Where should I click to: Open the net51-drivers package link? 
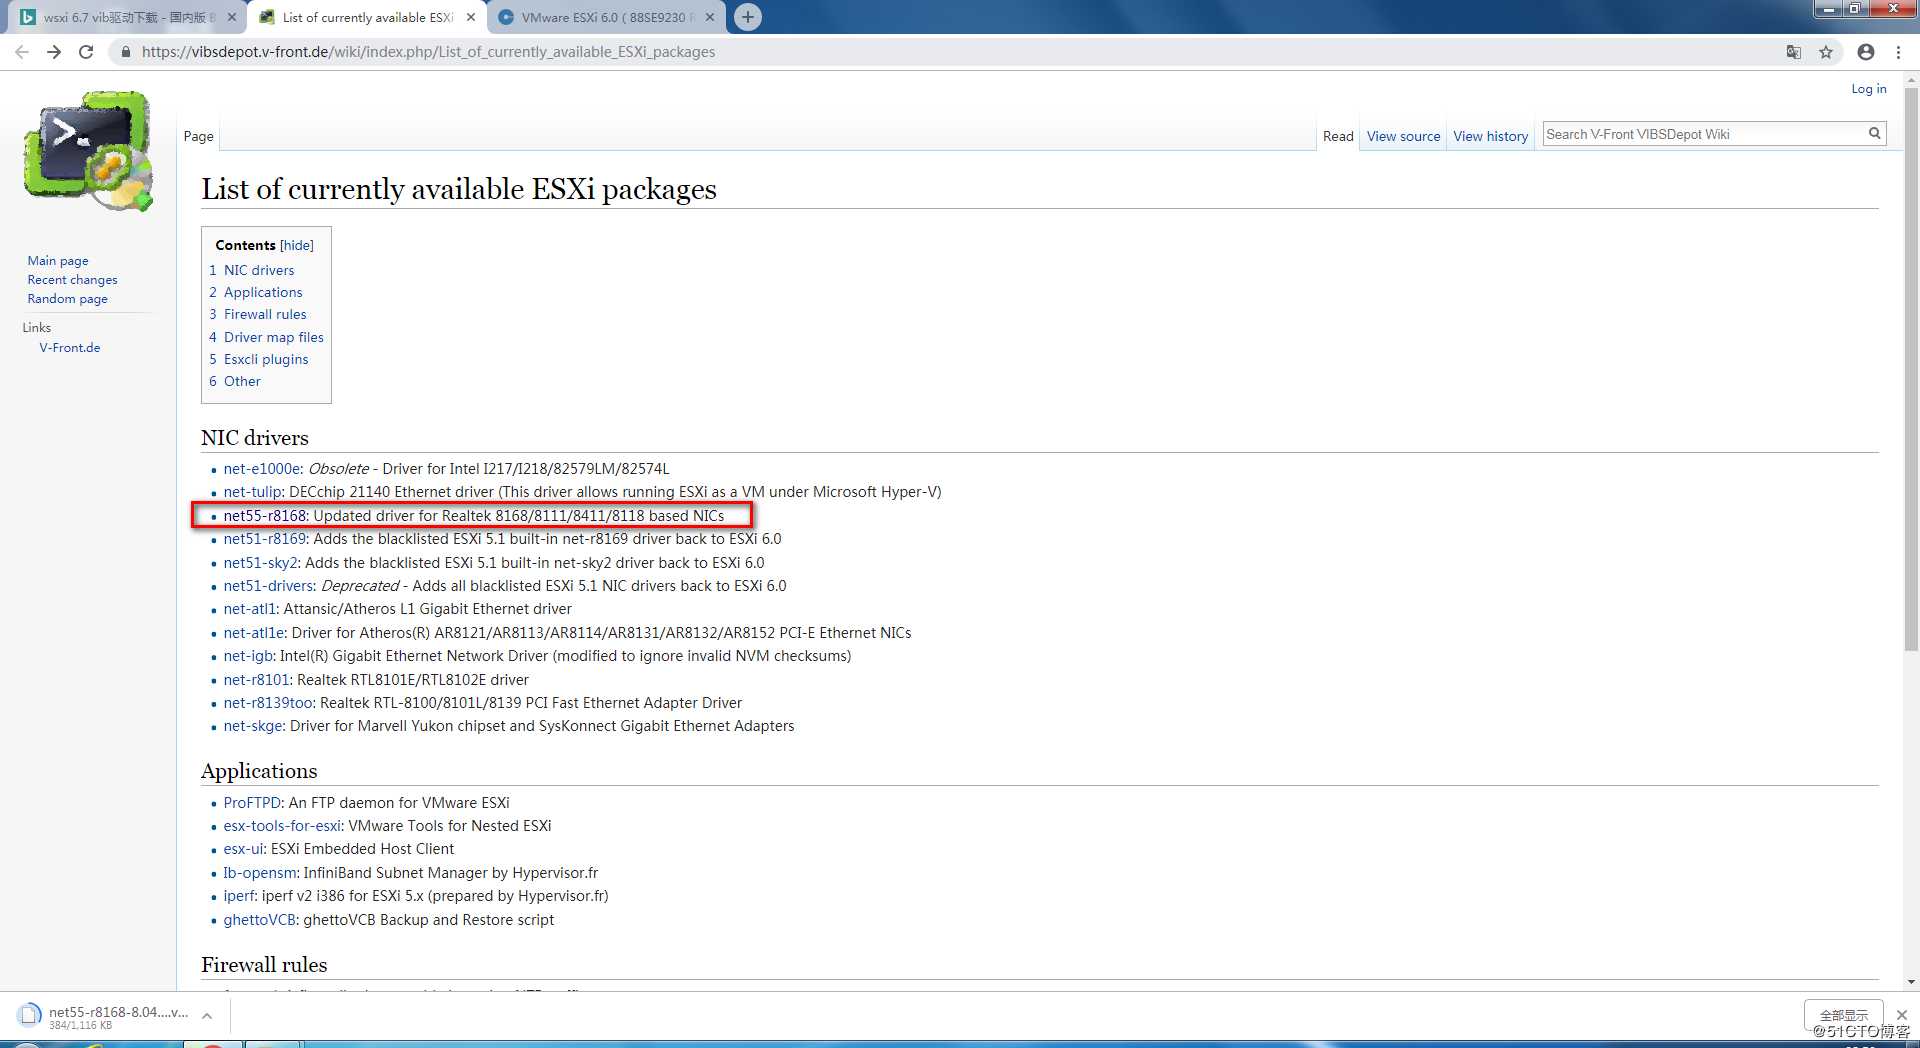click(x=268, y=585)
